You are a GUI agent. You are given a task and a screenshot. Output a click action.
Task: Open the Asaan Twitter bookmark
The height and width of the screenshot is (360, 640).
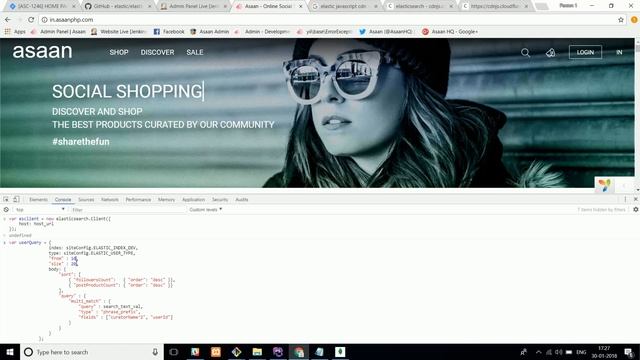(386, 31)
